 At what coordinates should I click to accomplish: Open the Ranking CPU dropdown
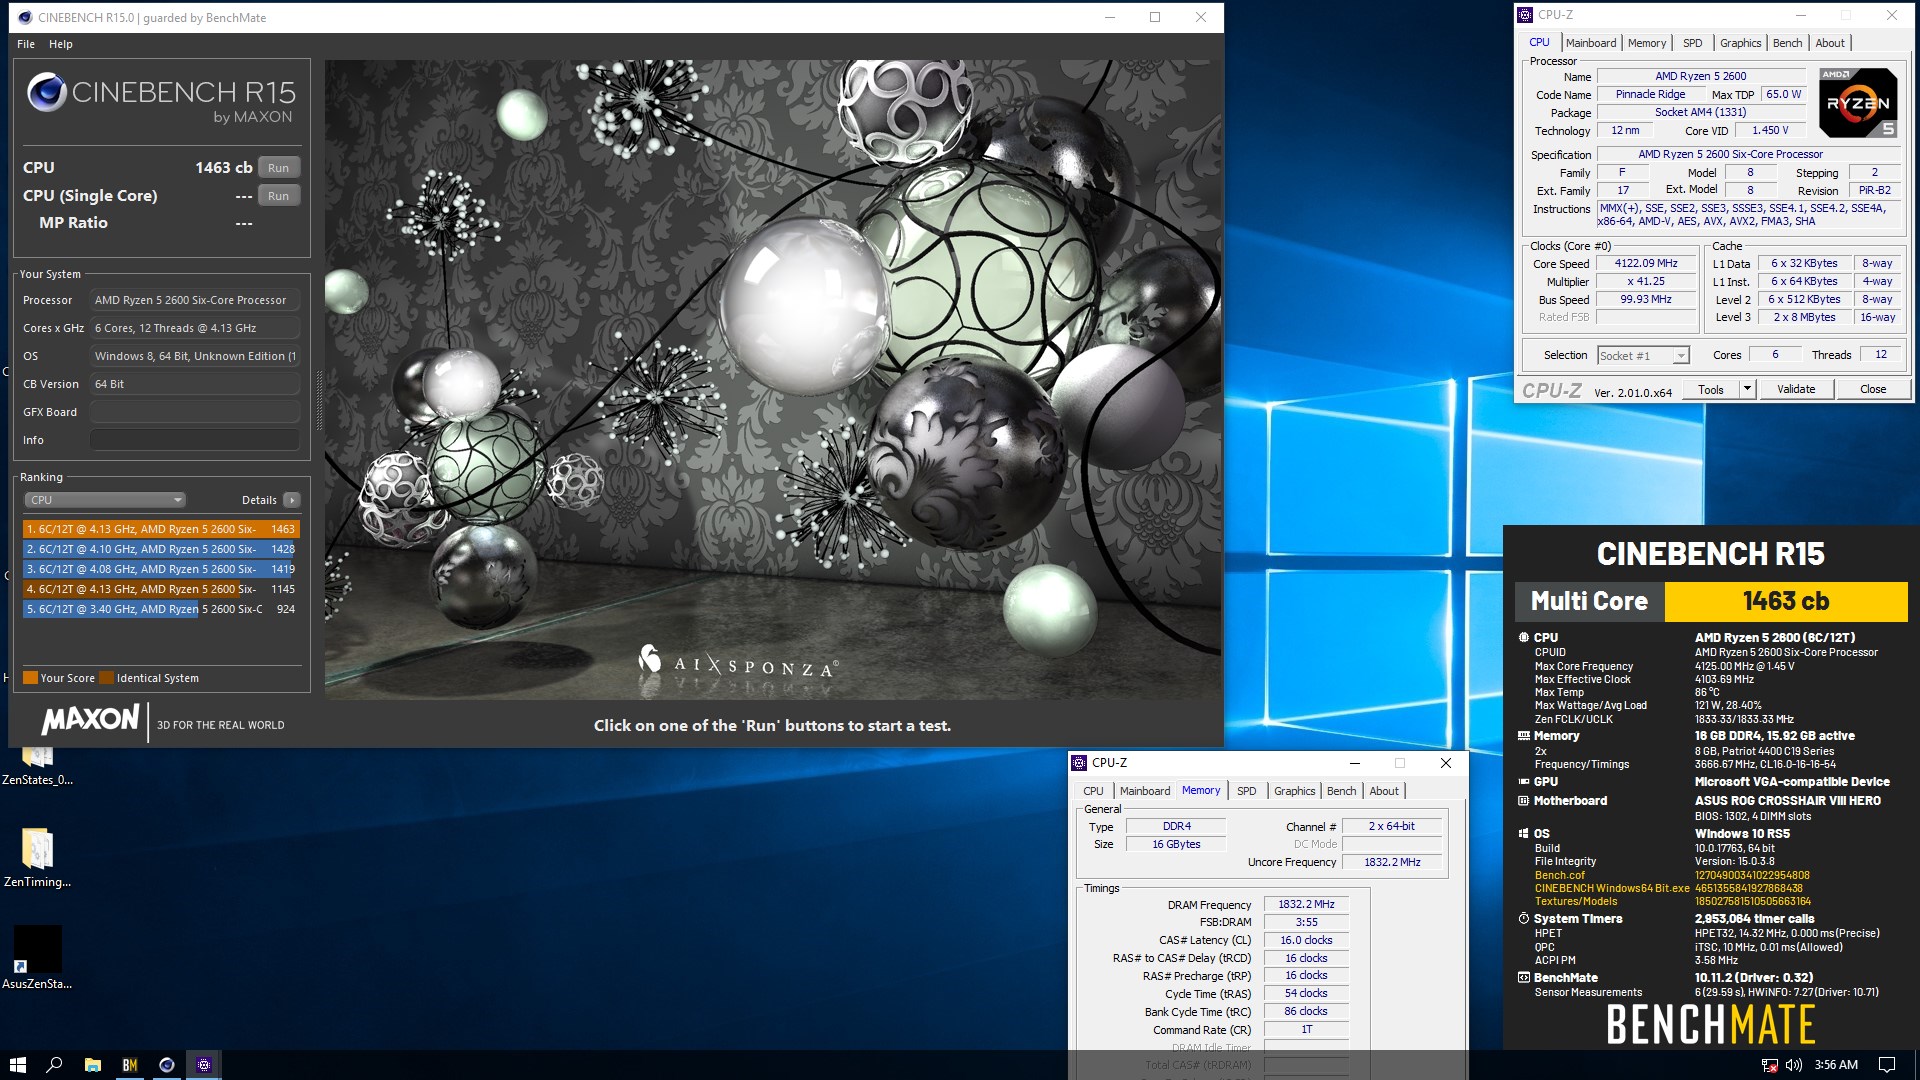pos(105,500)
